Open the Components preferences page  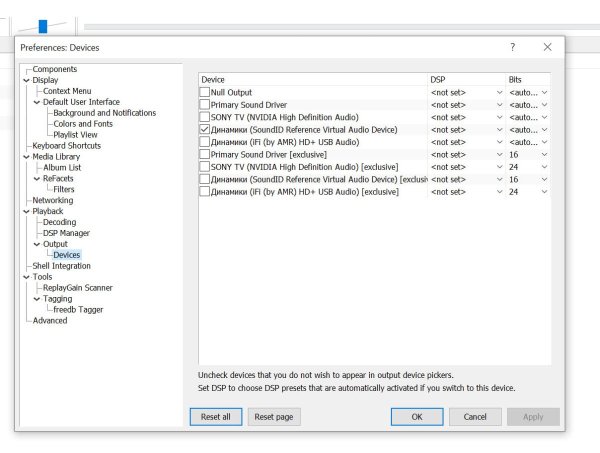[54, 69]
